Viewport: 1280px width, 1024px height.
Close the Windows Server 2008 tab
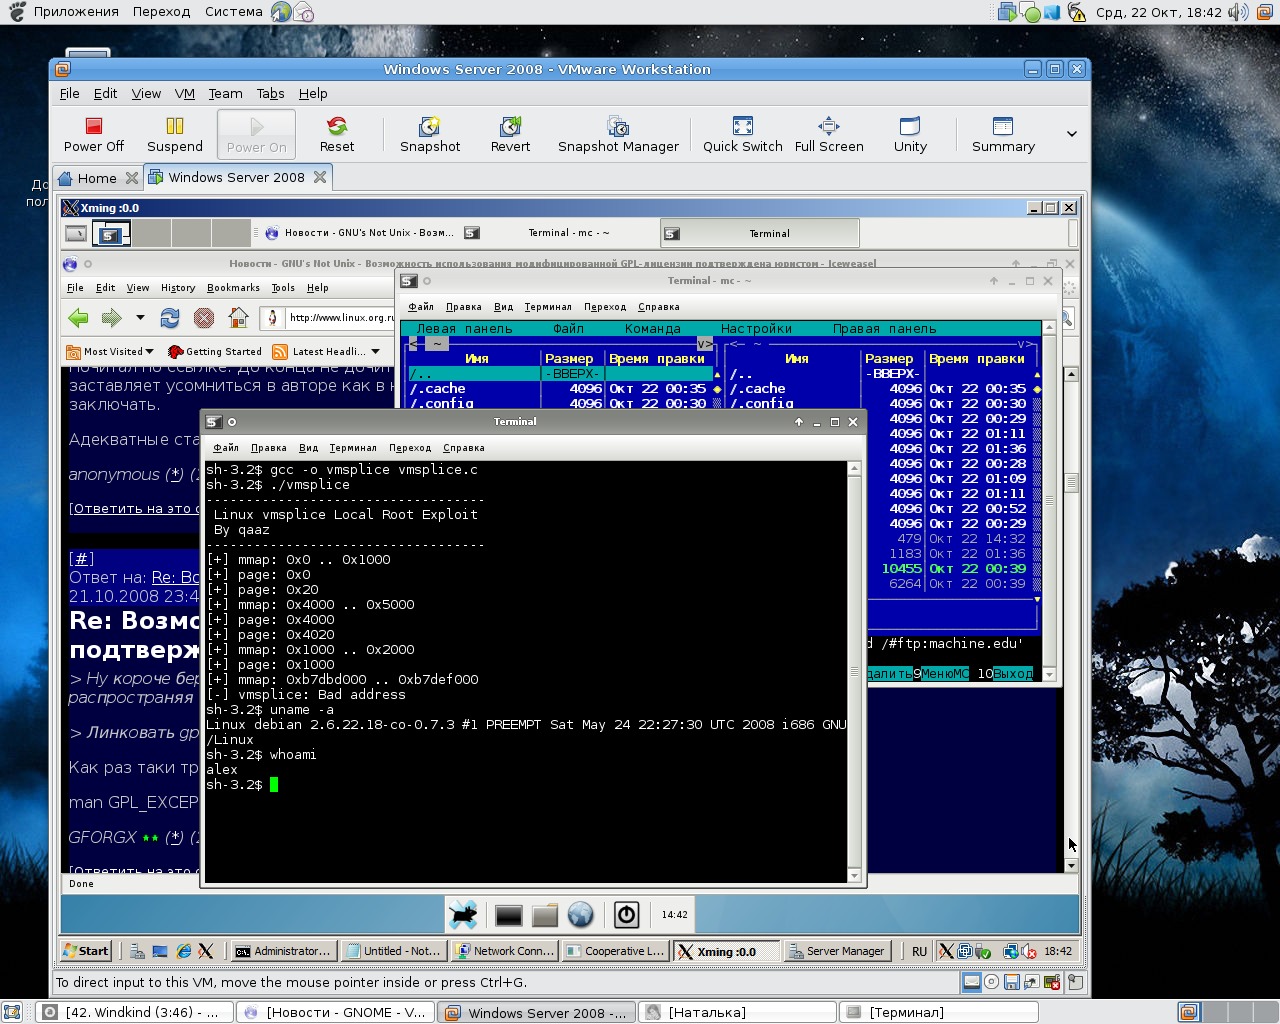(x=320, y=177)
